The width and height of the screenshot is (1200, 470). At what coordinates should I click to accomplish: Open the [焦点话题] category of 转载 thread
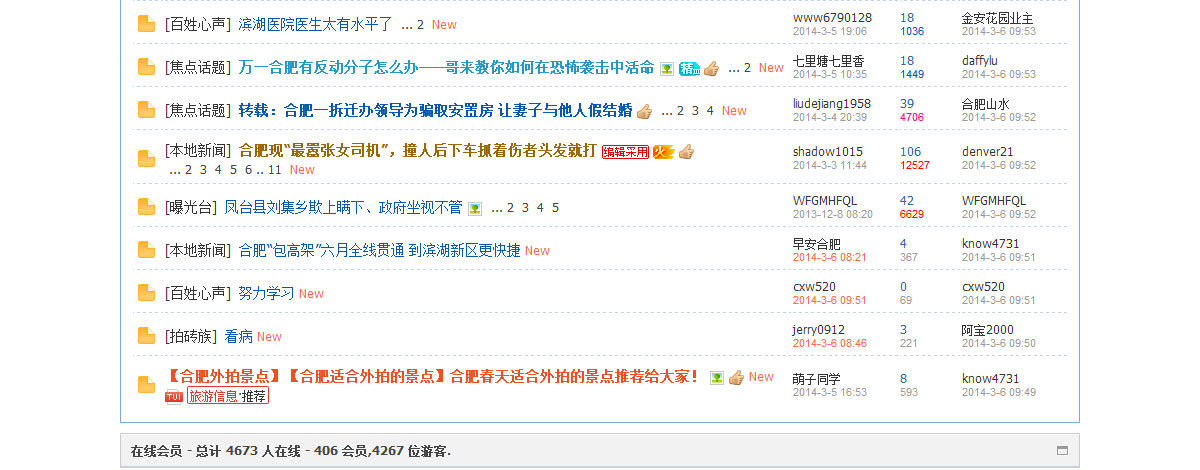click(197, 110)
